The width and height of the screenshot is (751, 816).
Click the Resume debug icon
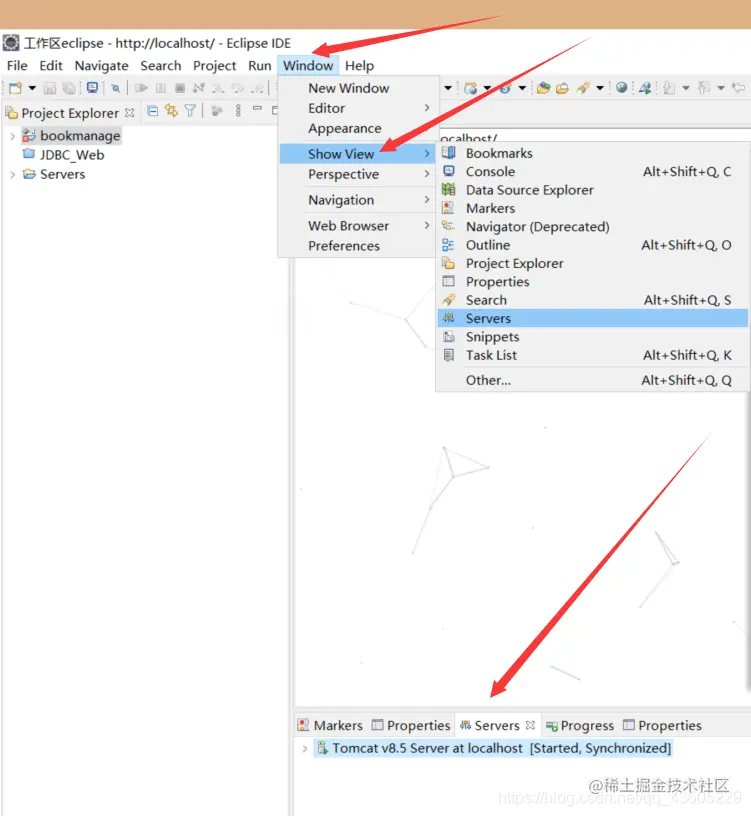tap(141, 88)
